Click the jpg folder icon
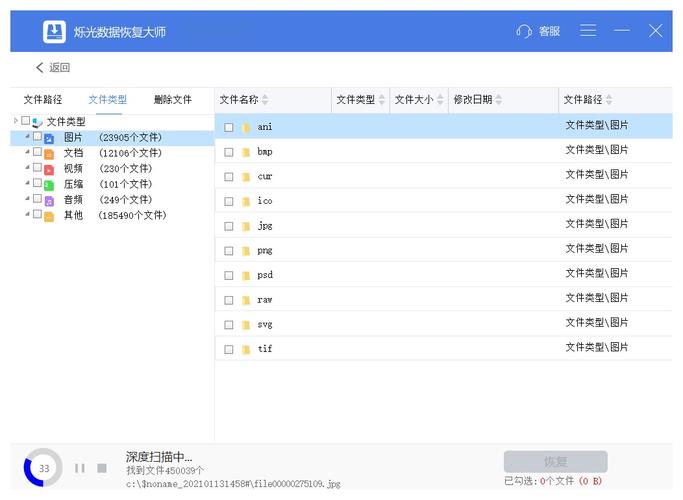Screen dimensions: 683x500 (246, 226)
